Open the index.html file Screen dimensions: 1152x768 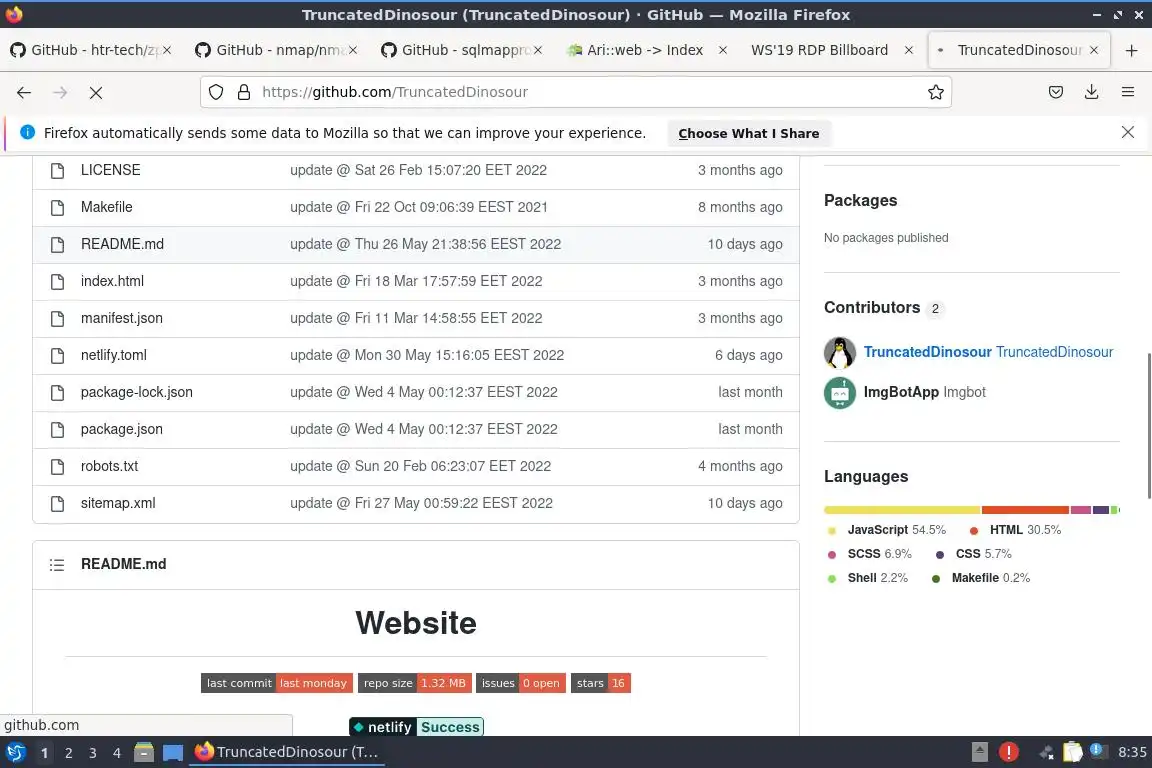112,281
